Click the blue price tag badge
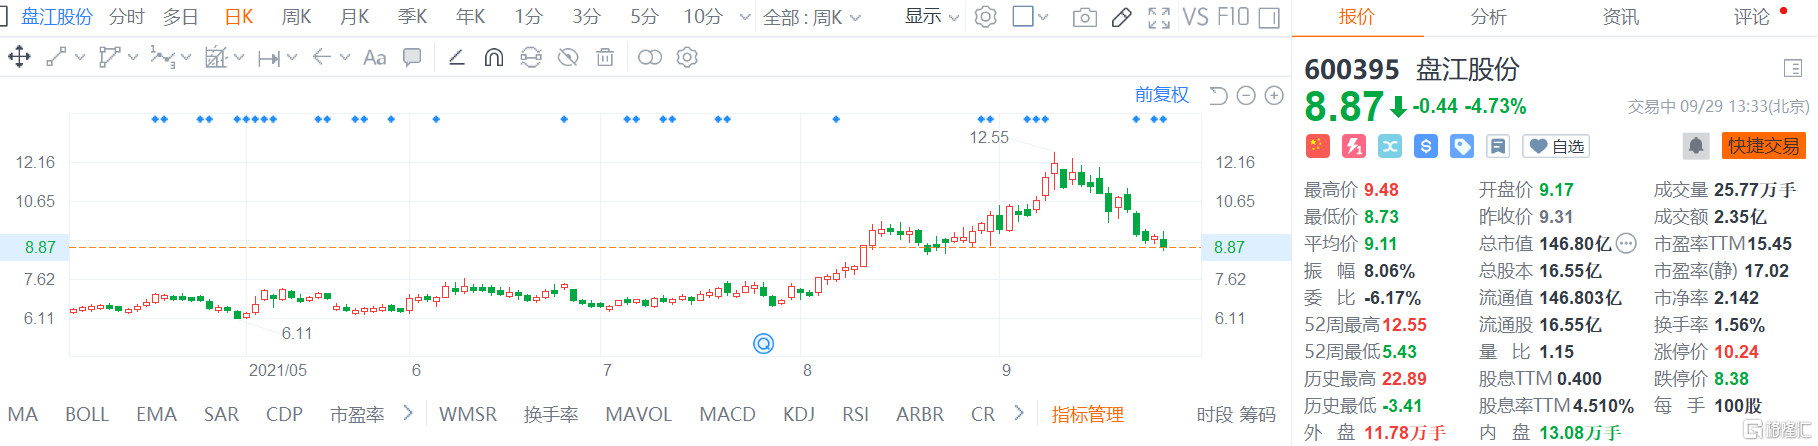The image size is (1818, 446). 1462,146
